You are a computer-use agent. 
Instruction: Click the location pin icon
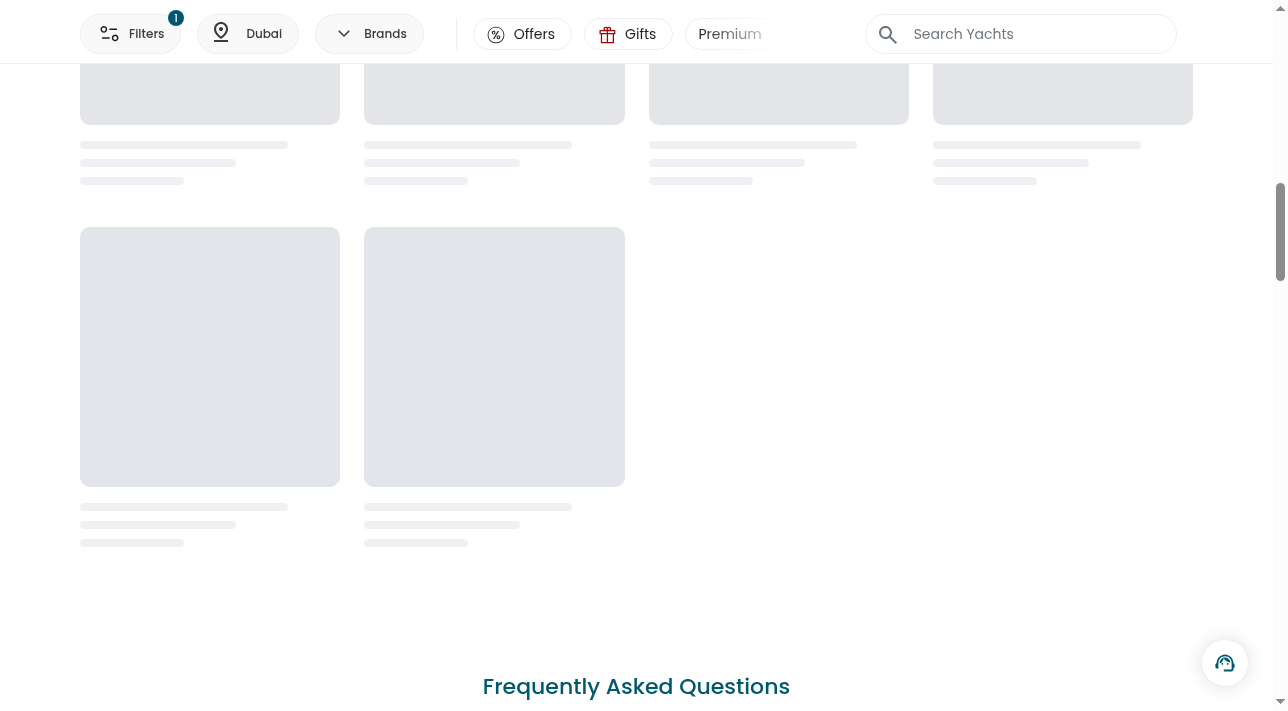click(x=221, y=33)
